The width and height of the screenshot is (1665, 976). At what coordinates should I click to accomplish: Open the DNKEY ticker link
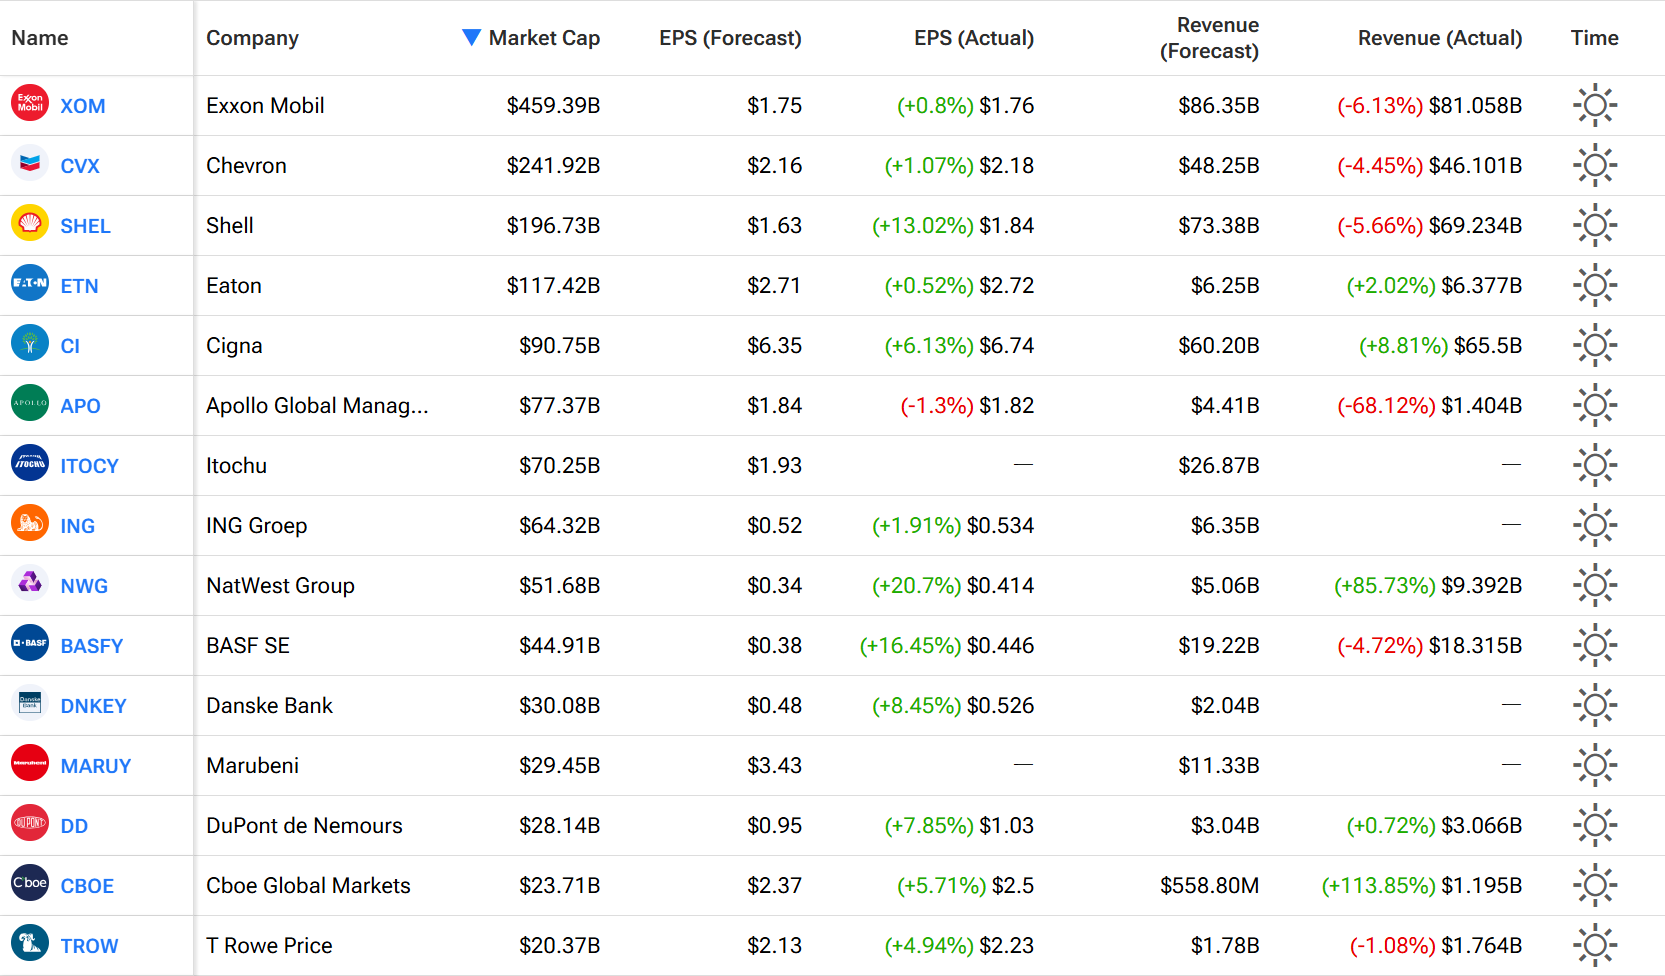point(93,706)
